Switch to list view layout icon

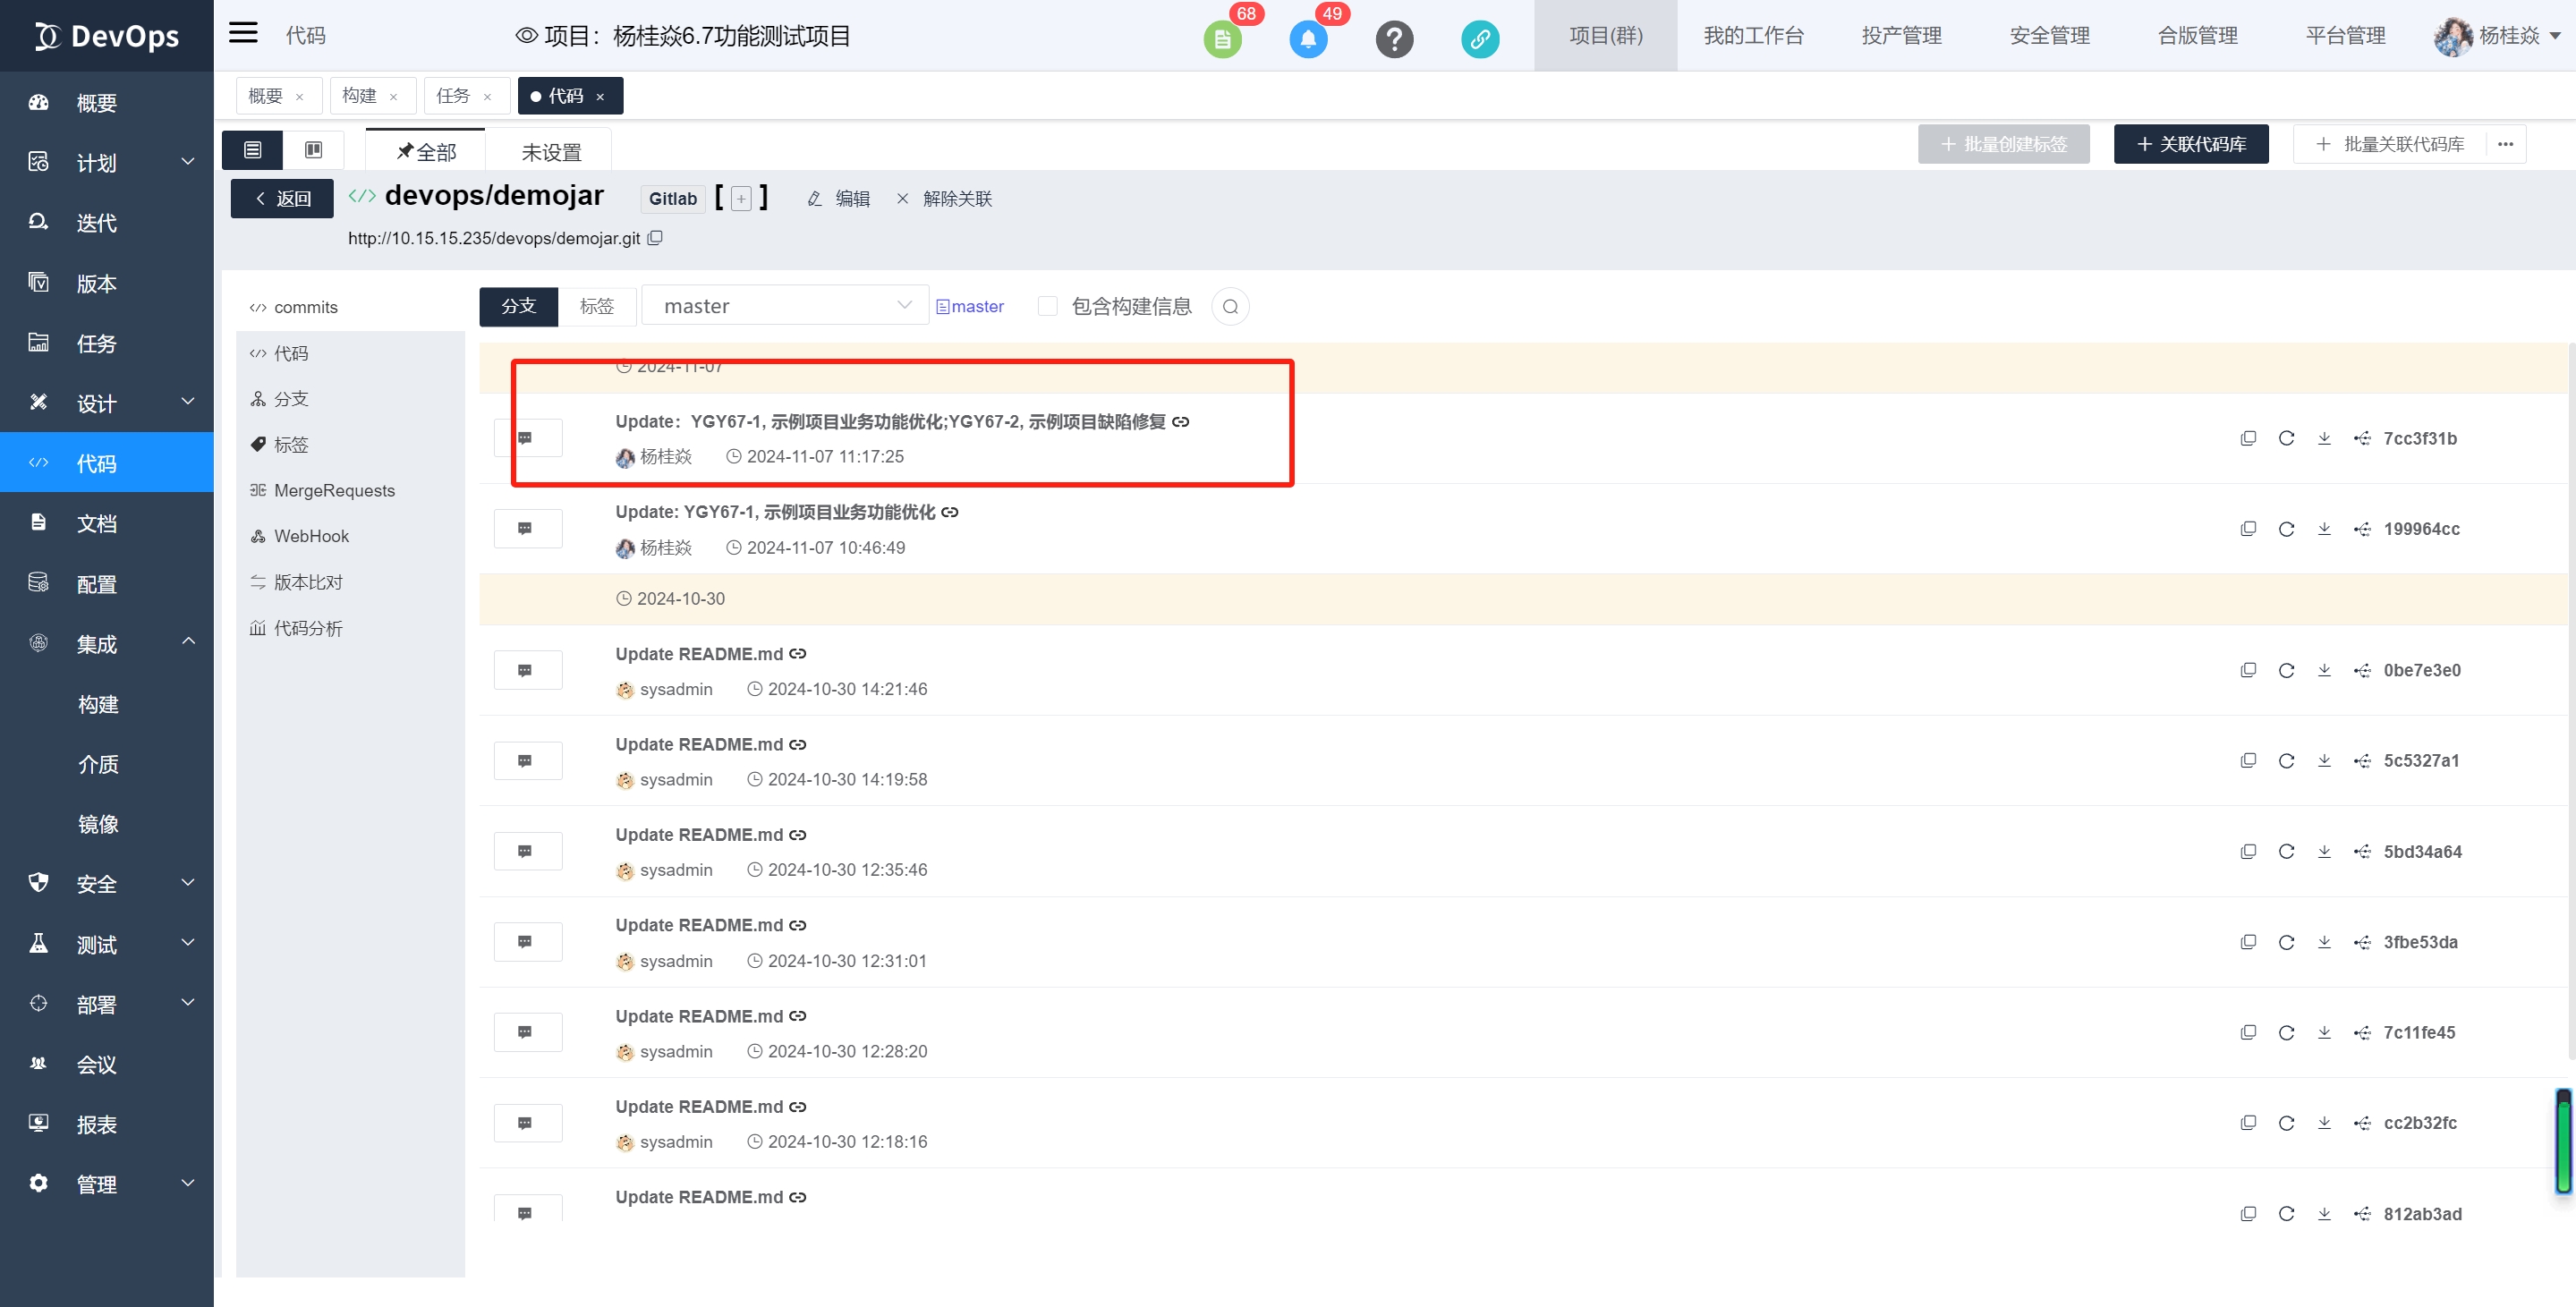tap(253, 150)
